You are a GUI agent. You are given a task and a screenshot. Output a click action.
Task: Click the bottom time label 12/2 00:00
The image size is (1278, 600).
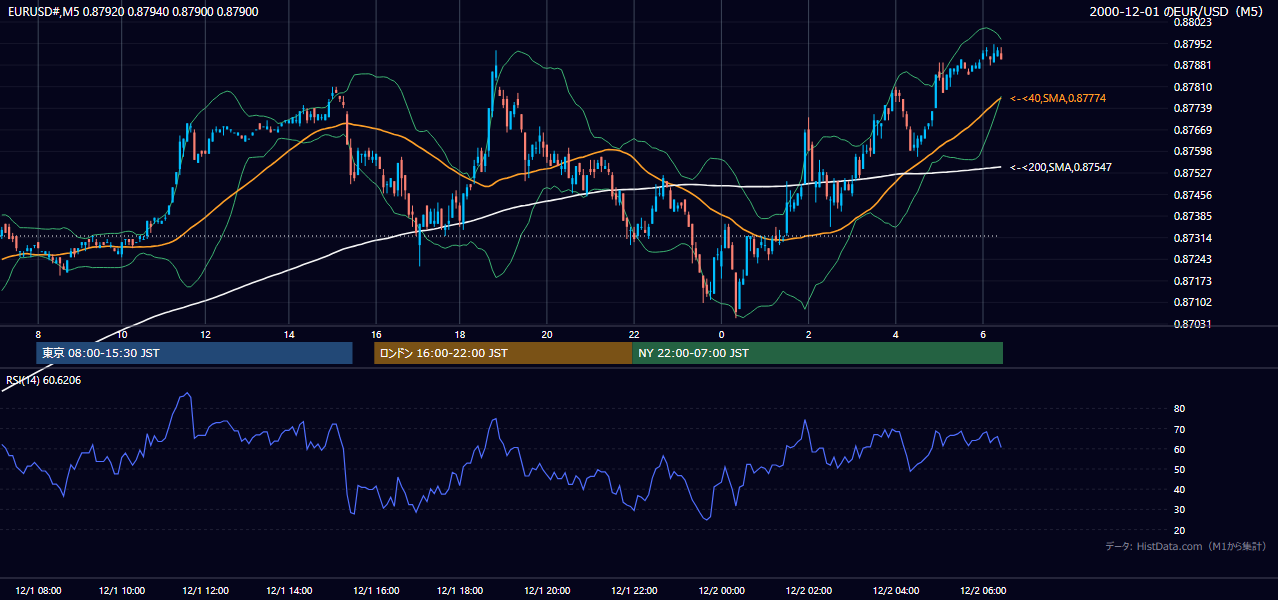pos(722,590)
